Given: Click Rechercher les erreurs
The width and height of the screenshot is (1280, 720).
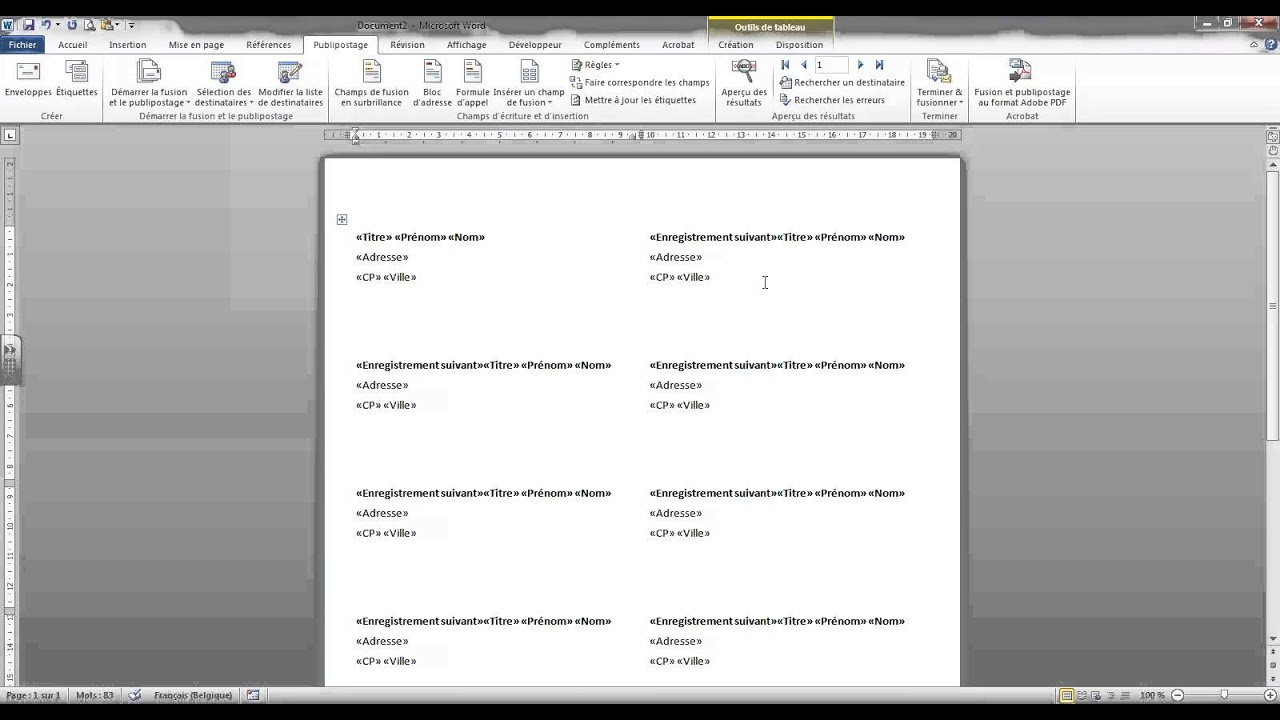Looking at the screenshot, I should [832, 100].
